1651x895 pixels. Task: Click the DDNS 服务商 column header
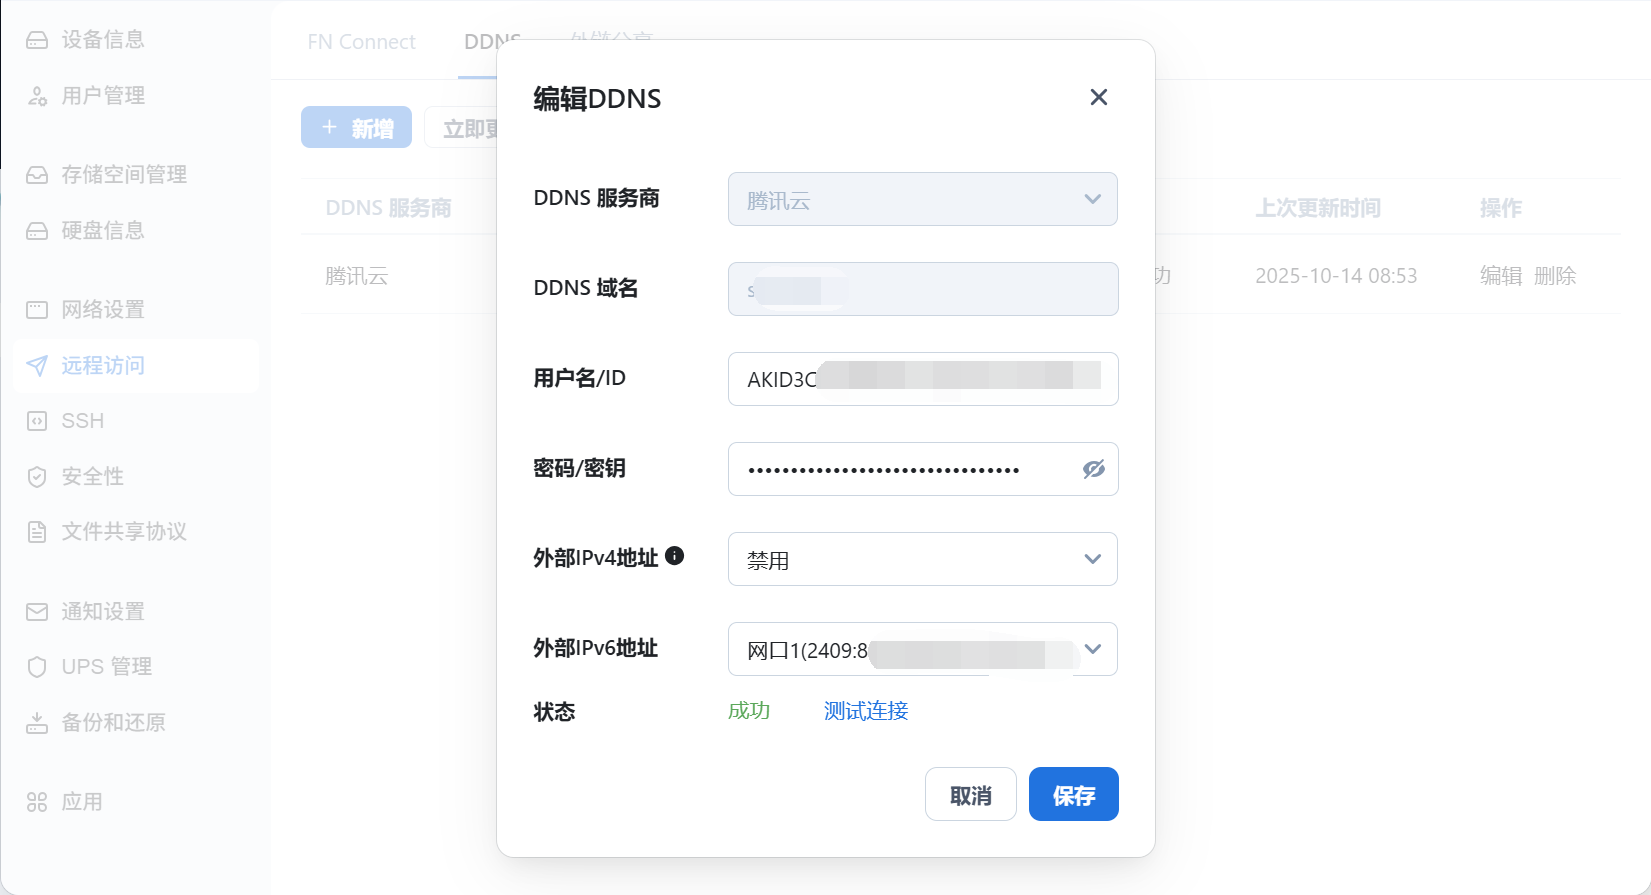pyautogui.click(x=388, y=208)
